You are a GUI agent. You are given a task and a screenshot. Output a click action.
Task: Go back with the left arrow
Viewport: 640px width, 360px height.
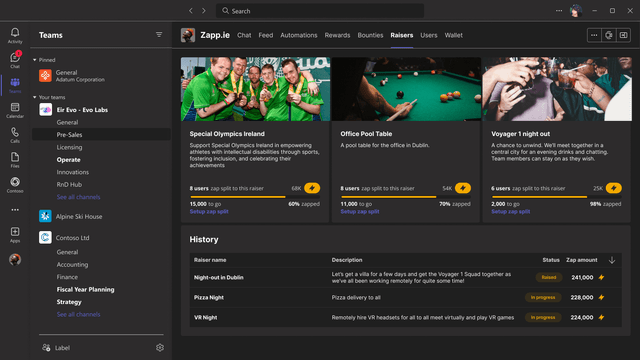click(x=191, y=11)
